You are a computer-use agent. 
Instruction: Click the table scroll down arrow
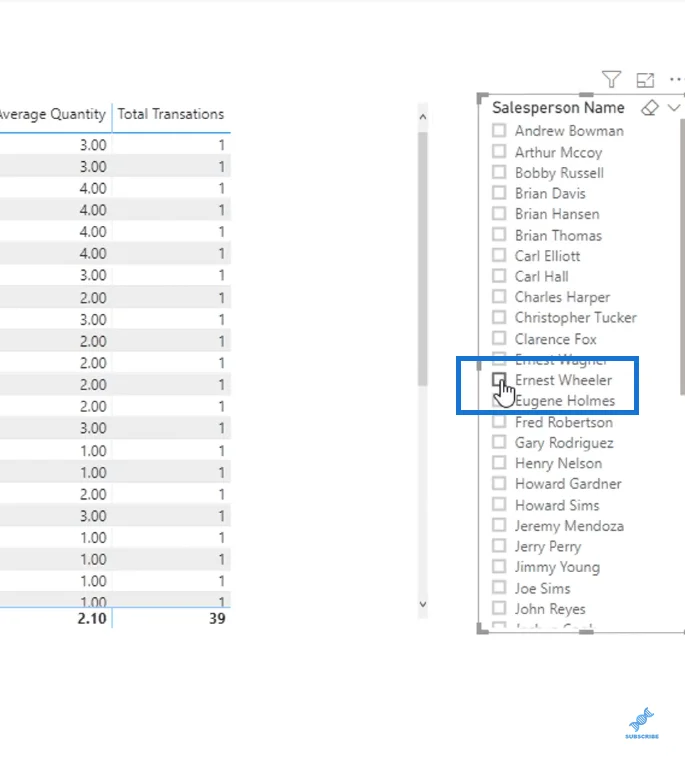423,604
